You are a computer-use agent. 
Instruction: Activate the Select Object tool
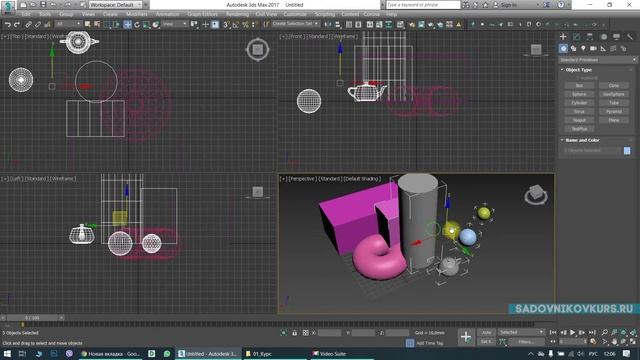tap(87, 24)
